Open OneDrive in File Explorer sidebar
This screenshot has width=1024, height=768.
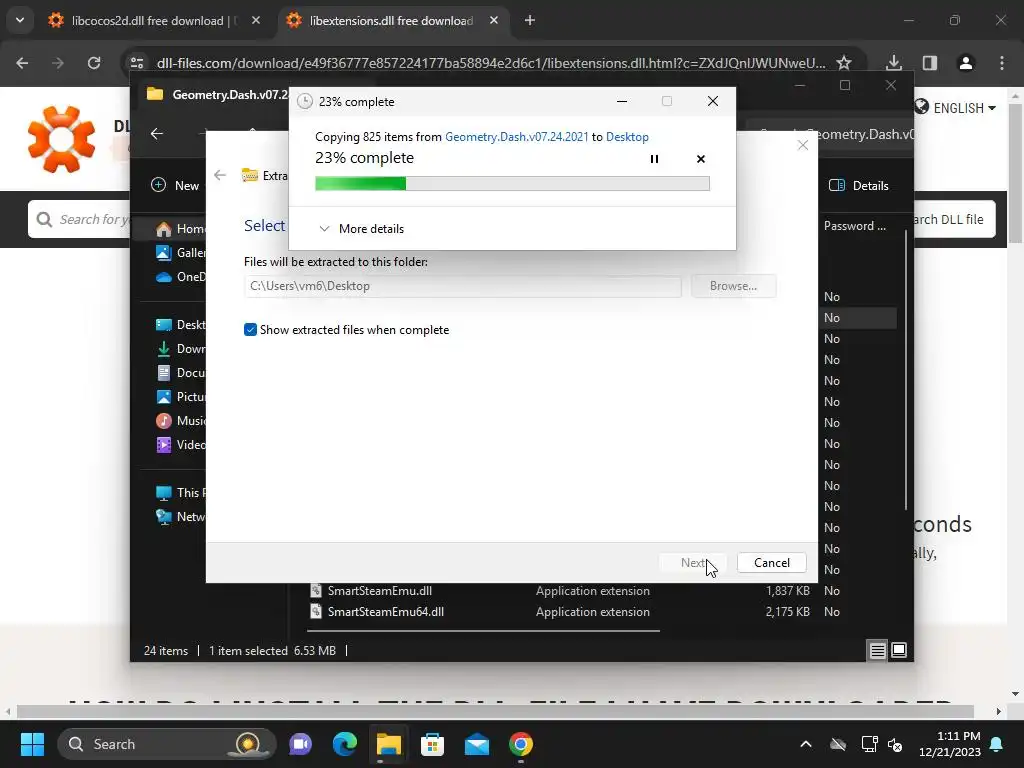(180, 277)
